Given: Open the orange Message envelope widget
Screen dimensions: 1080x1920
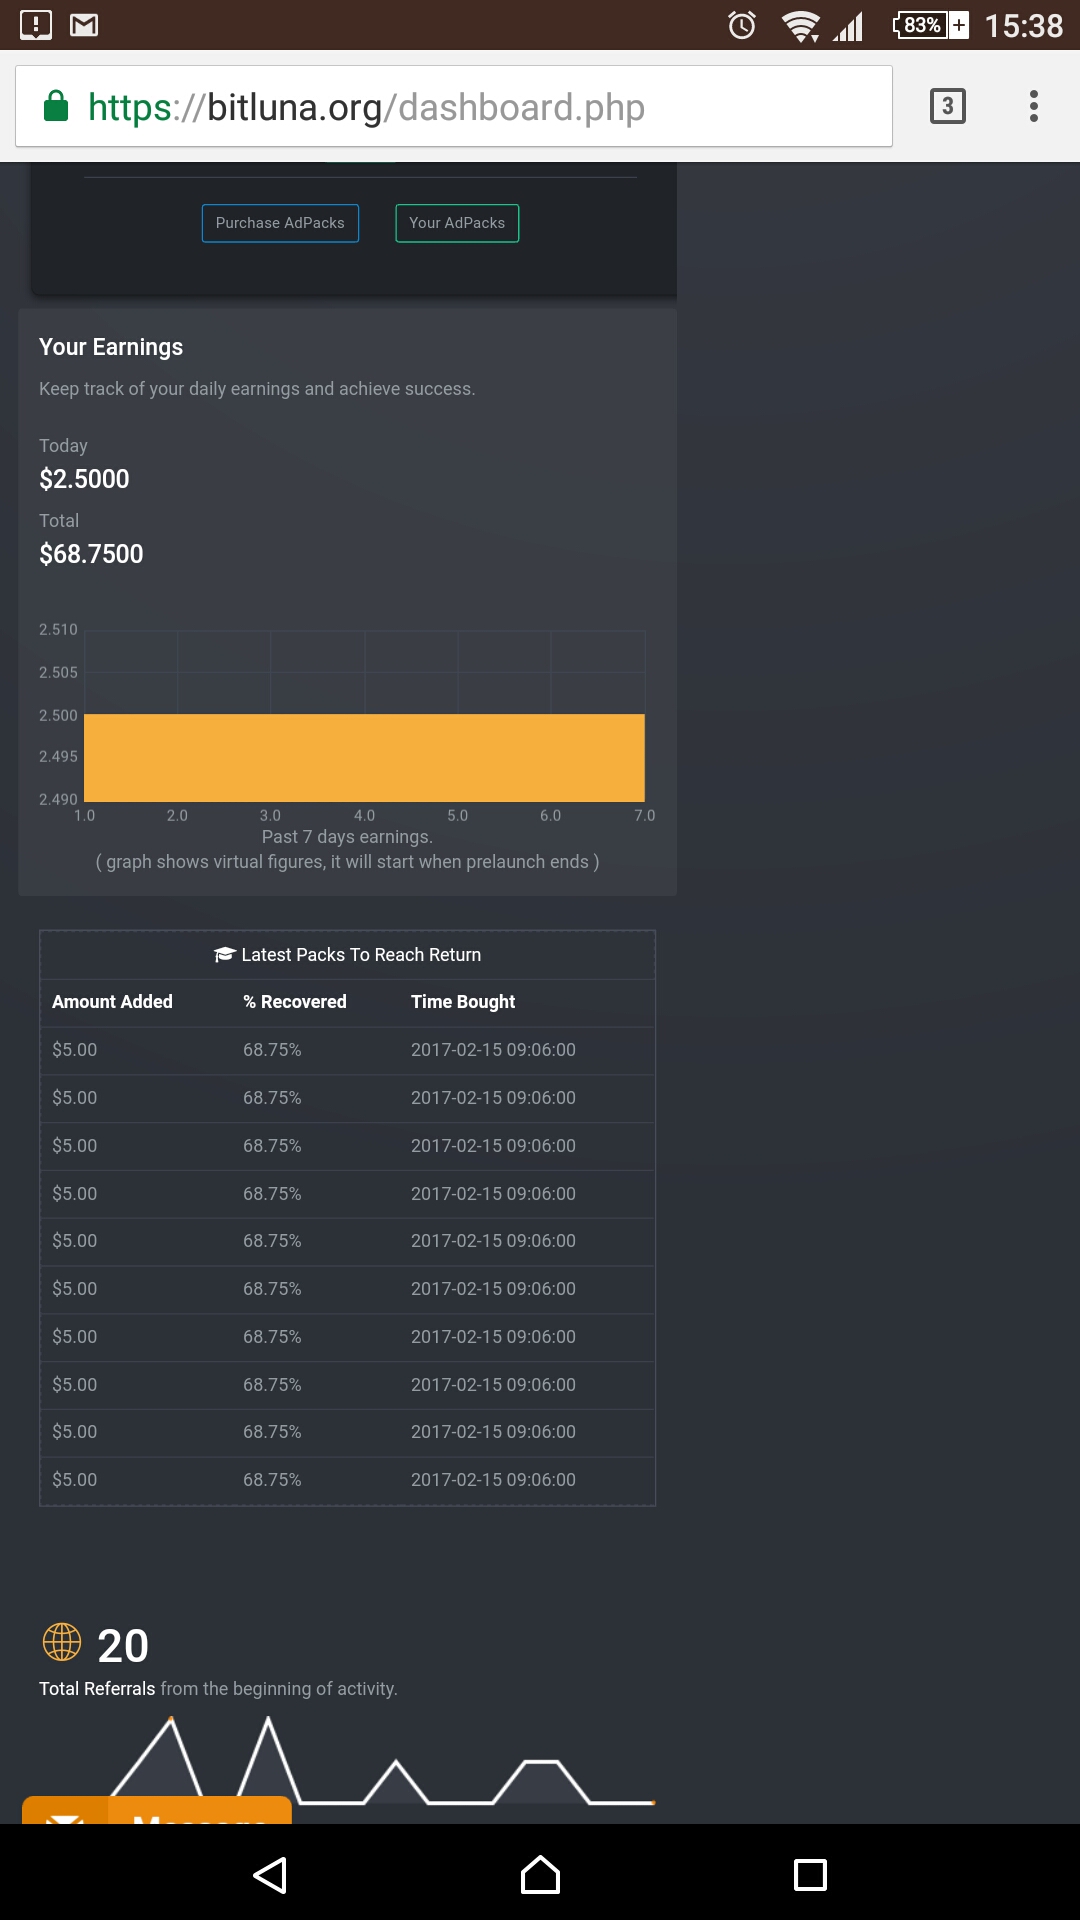Looking at the screenshot, I should click(157, 1812).
